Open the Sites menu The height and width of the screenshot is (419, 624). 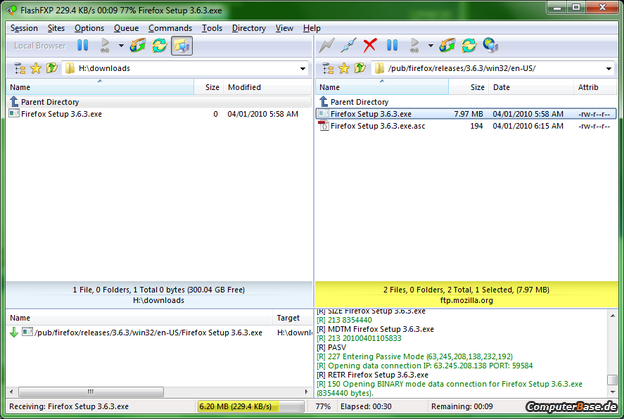point(56,28)
